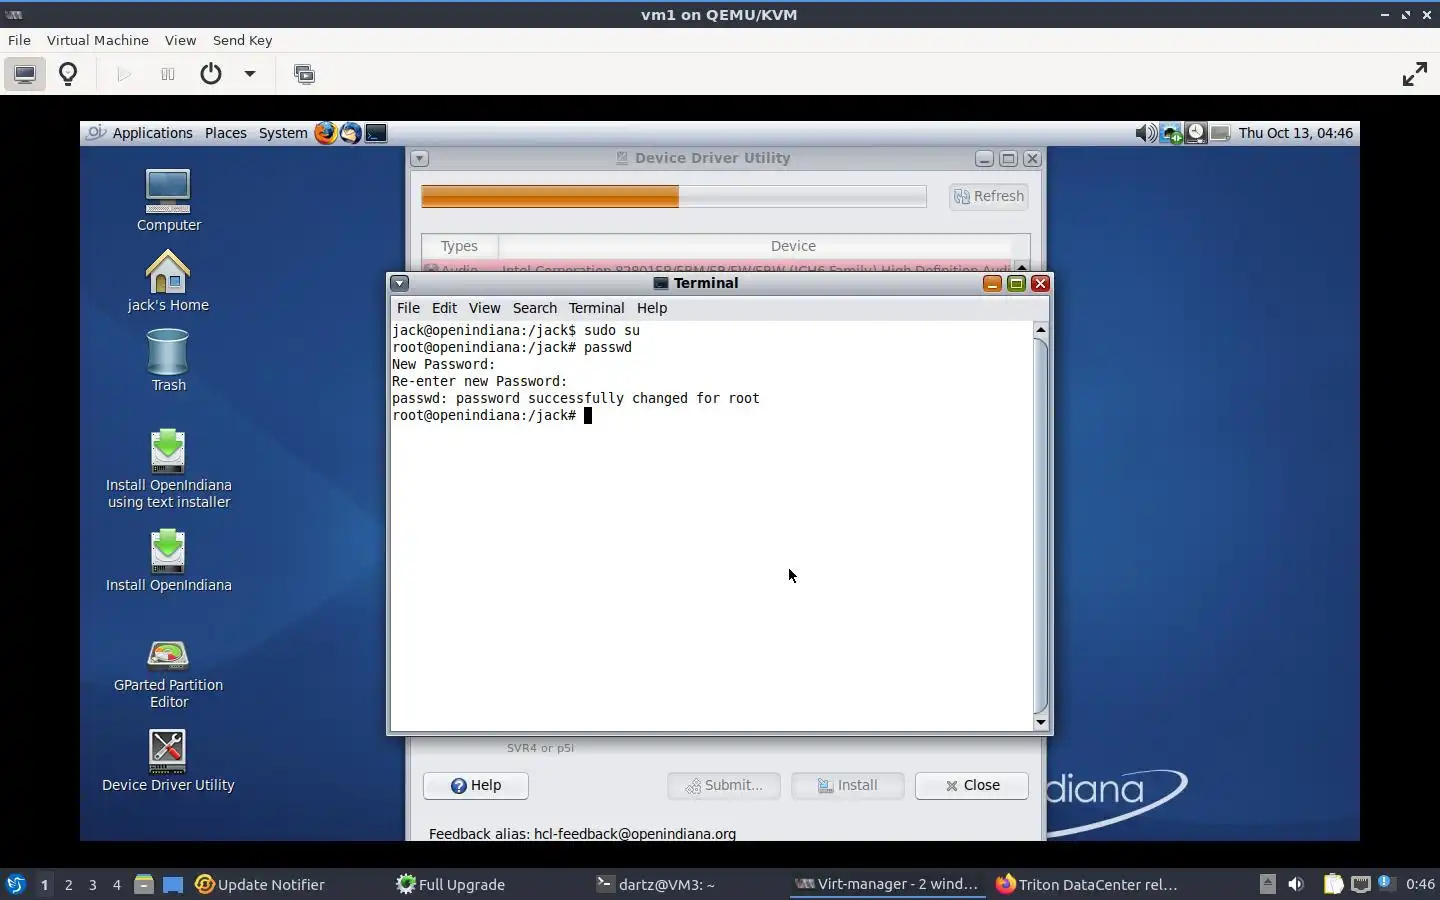This screenshot has width=1440, height=900.
Task: Click the Run virtual machine play icon
Action: pos(124,74)
